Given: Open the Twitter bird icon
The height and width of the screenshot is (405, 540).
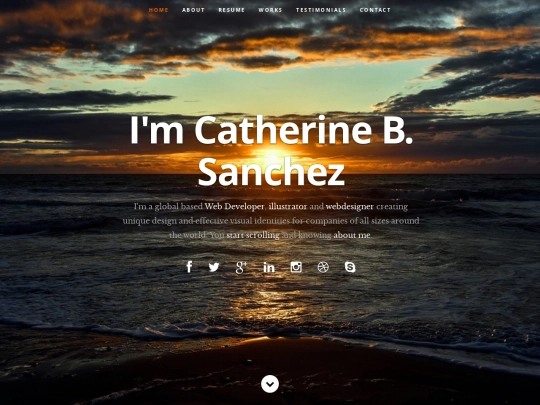Looking at the screenshot, I should pyautogui.click(x=214, y=267).
